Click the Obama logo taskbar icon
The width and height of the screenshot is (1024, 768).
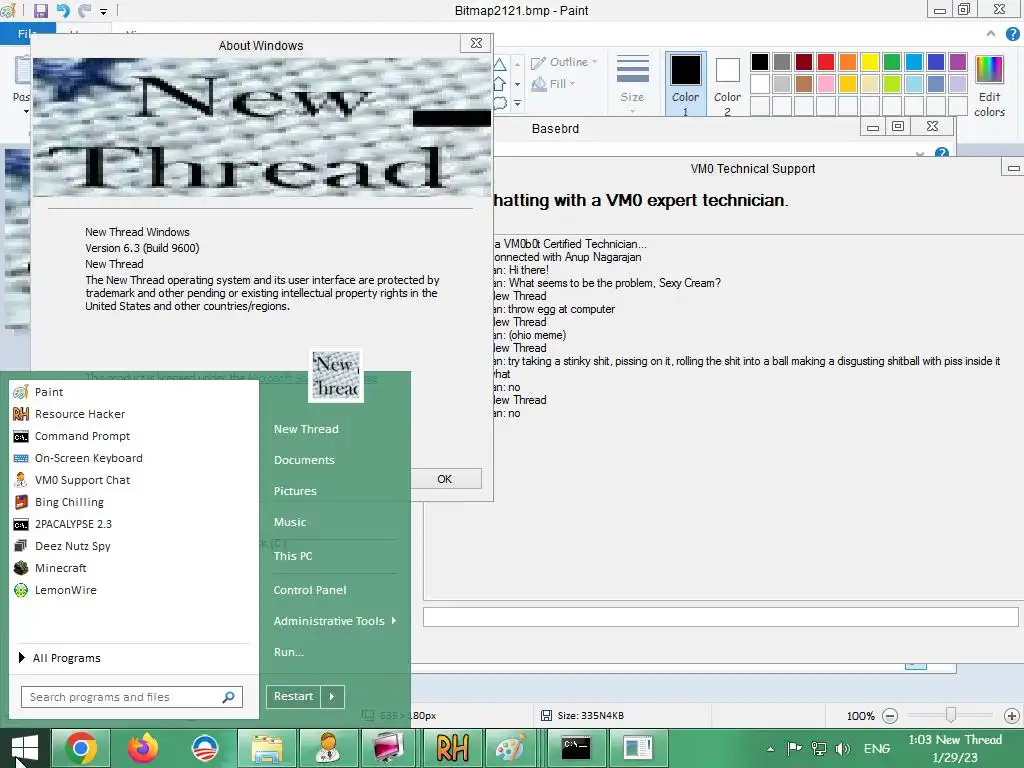pyautogui.click(x=204, y=748)
